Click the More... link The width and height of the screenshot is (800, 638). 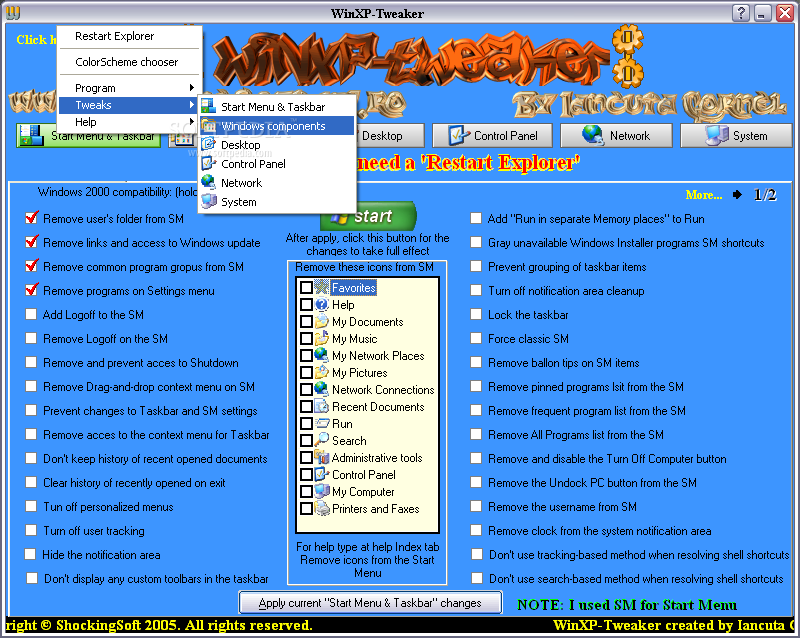click(704, 195)
